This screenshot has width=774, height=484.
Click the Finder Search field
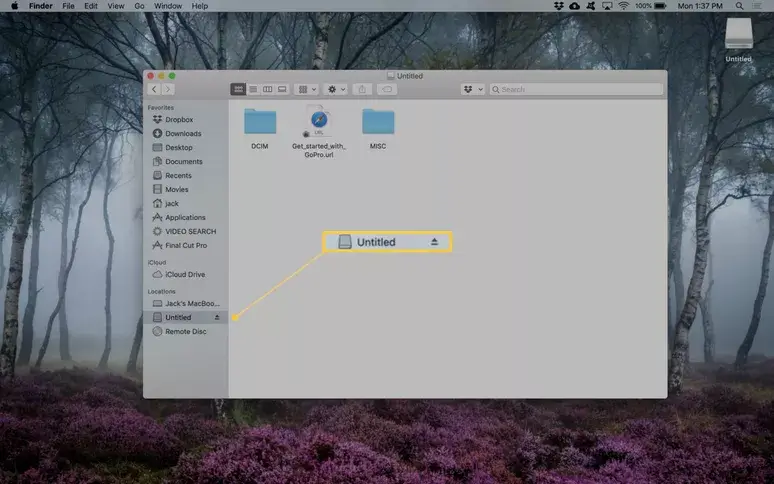coord(576,89)
